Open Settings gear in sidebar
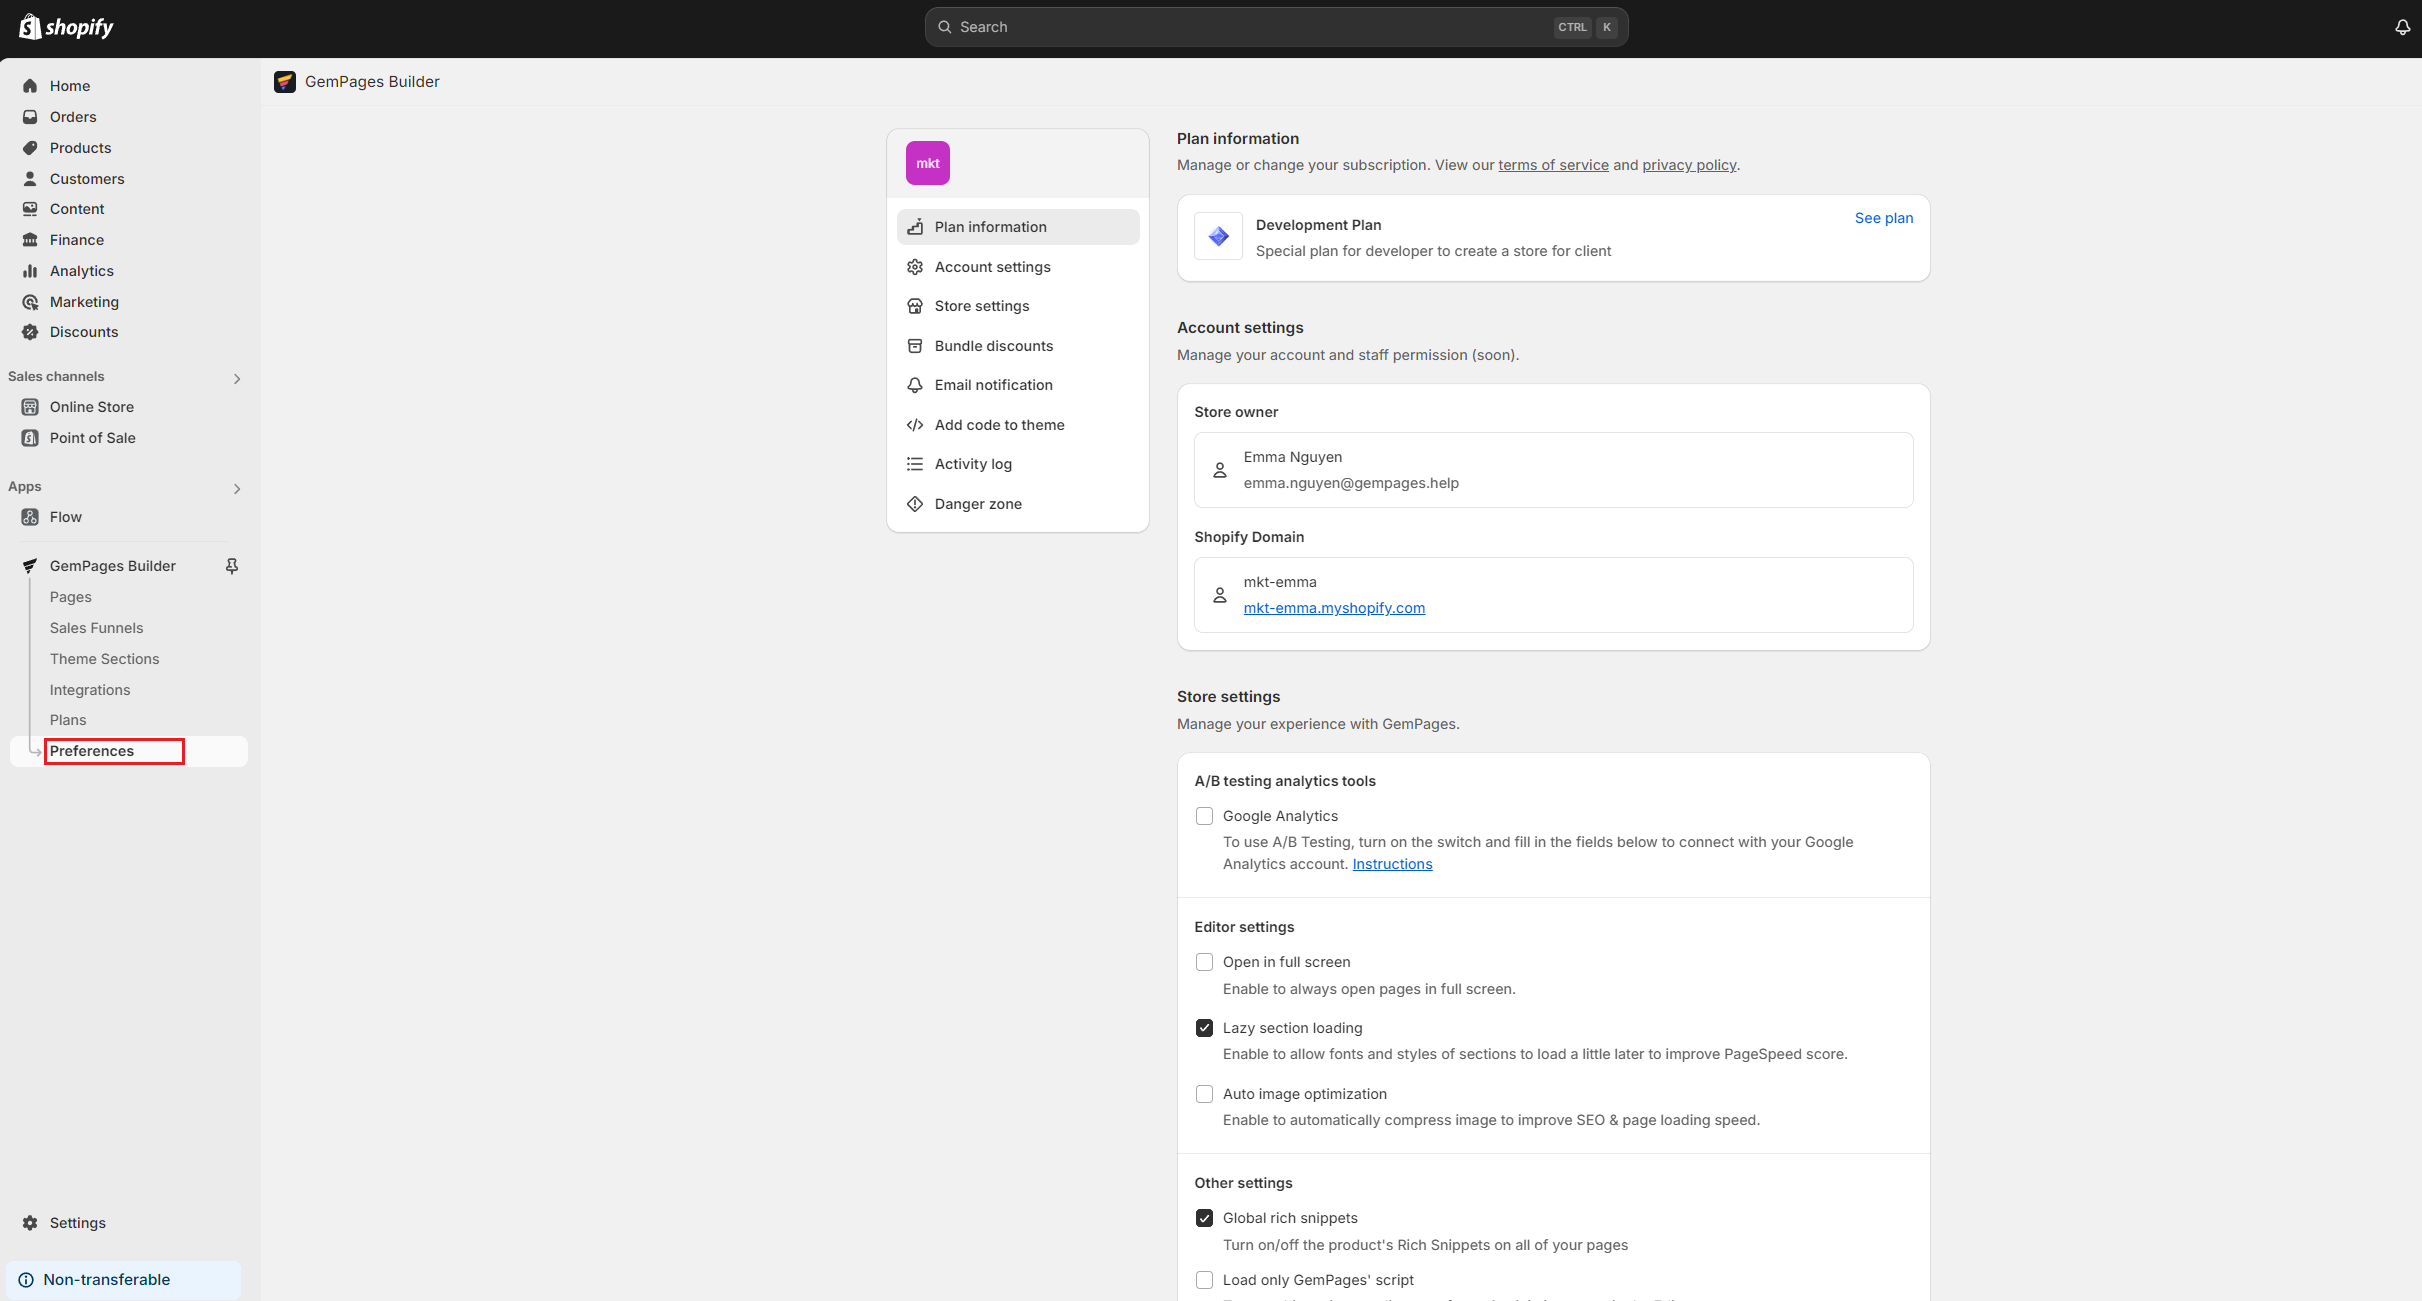This screenshot has width=2422, height=1301. pos(30,1223)
